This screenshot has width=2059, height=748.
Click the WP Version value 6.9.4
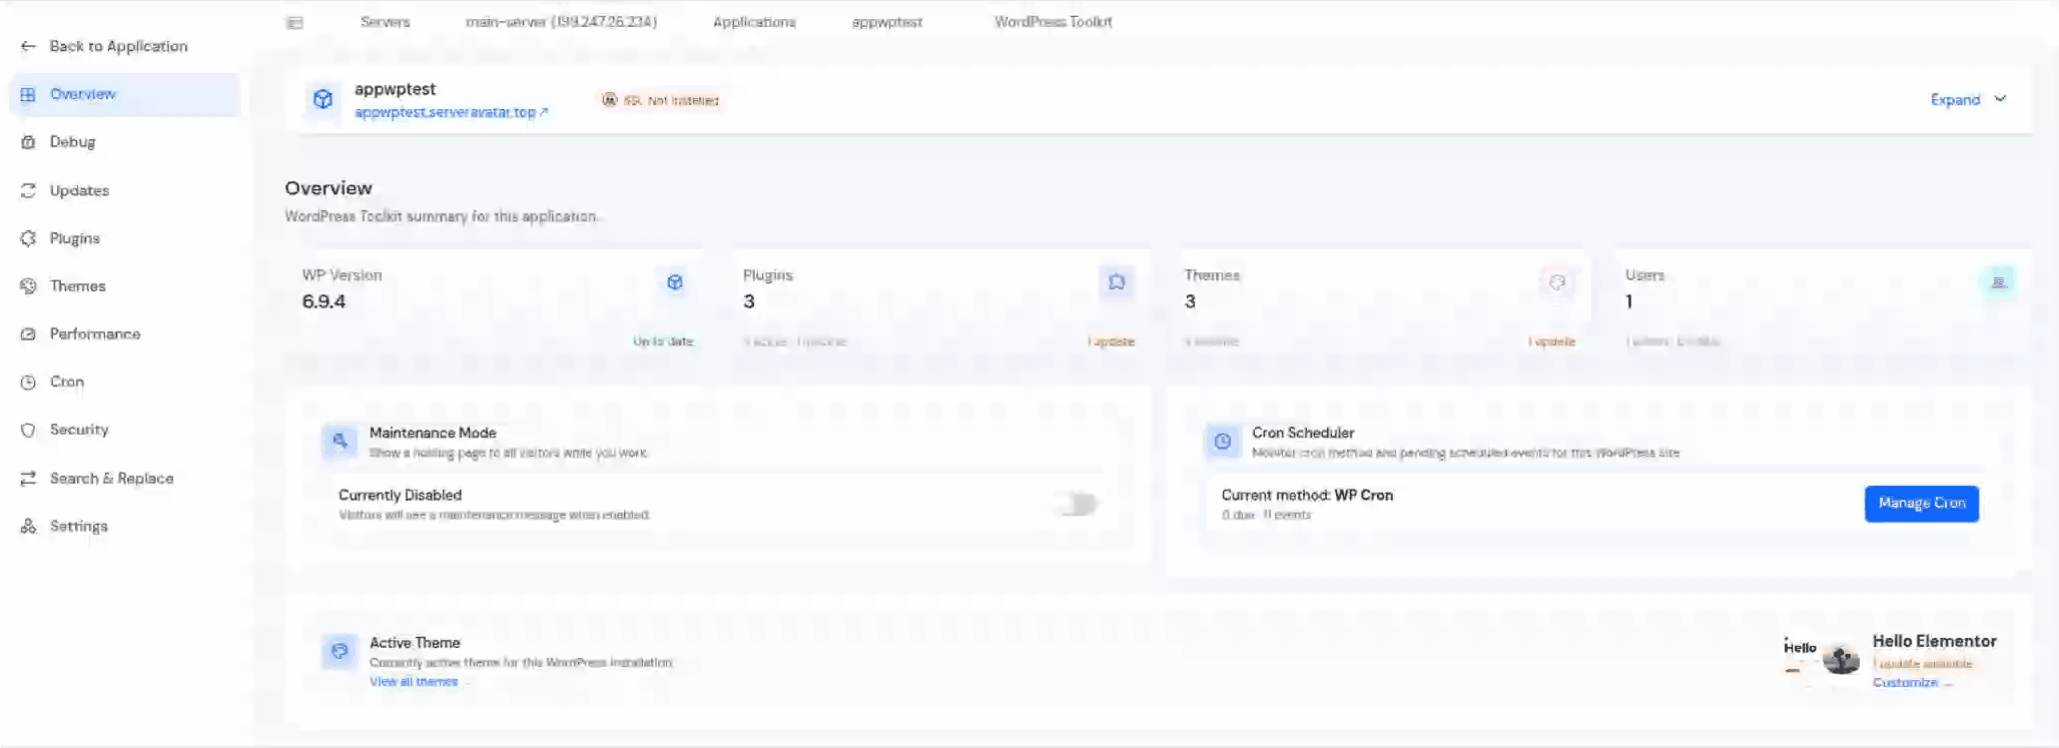click(324, 302)
